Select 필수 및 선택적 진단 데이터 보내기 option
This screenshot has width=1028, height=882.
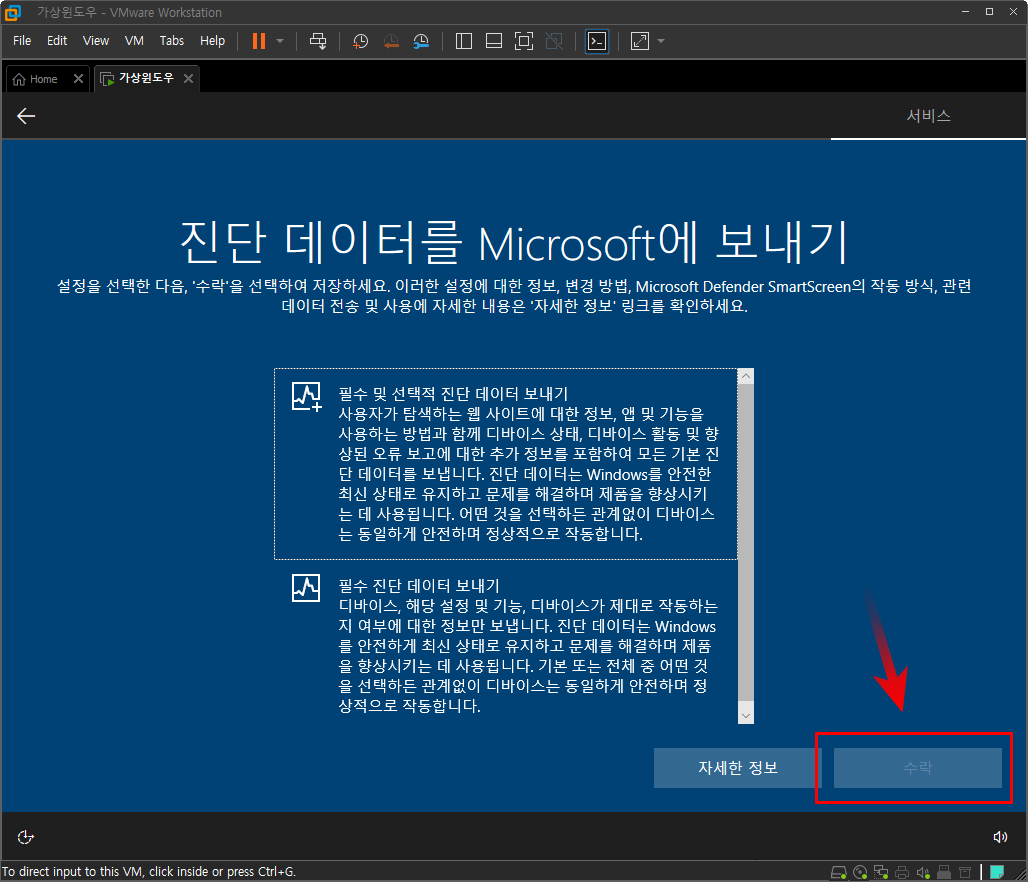[x=505, y=464]
